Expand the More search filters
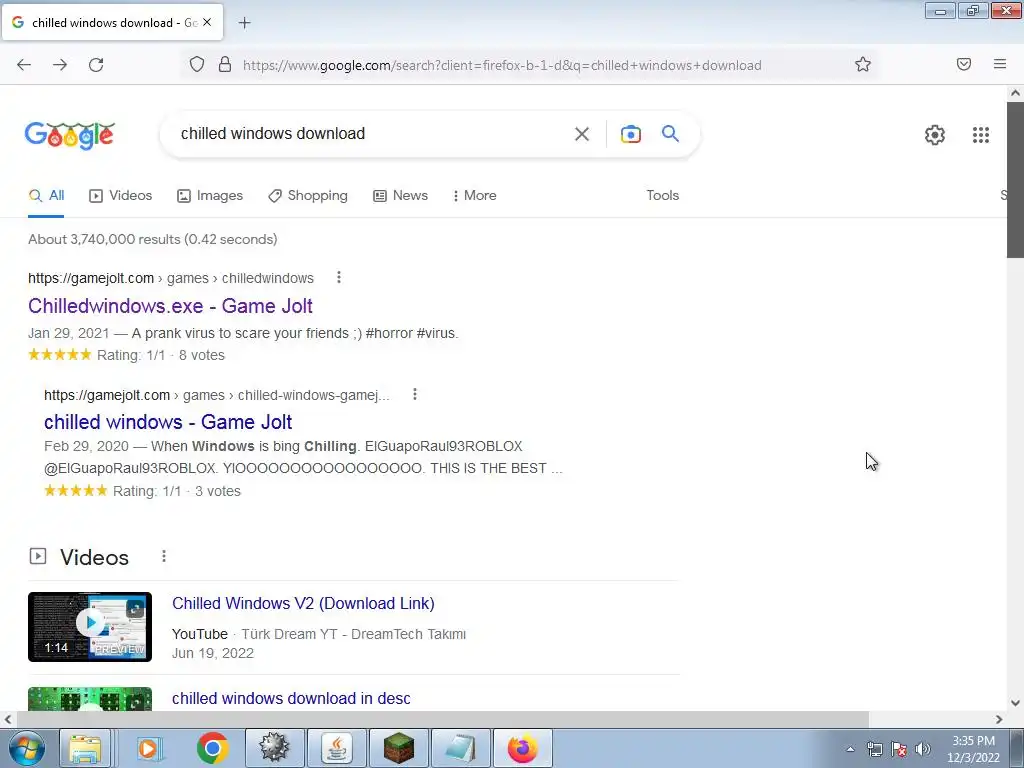Screen dimensions: 1024x768 point(475,195)
